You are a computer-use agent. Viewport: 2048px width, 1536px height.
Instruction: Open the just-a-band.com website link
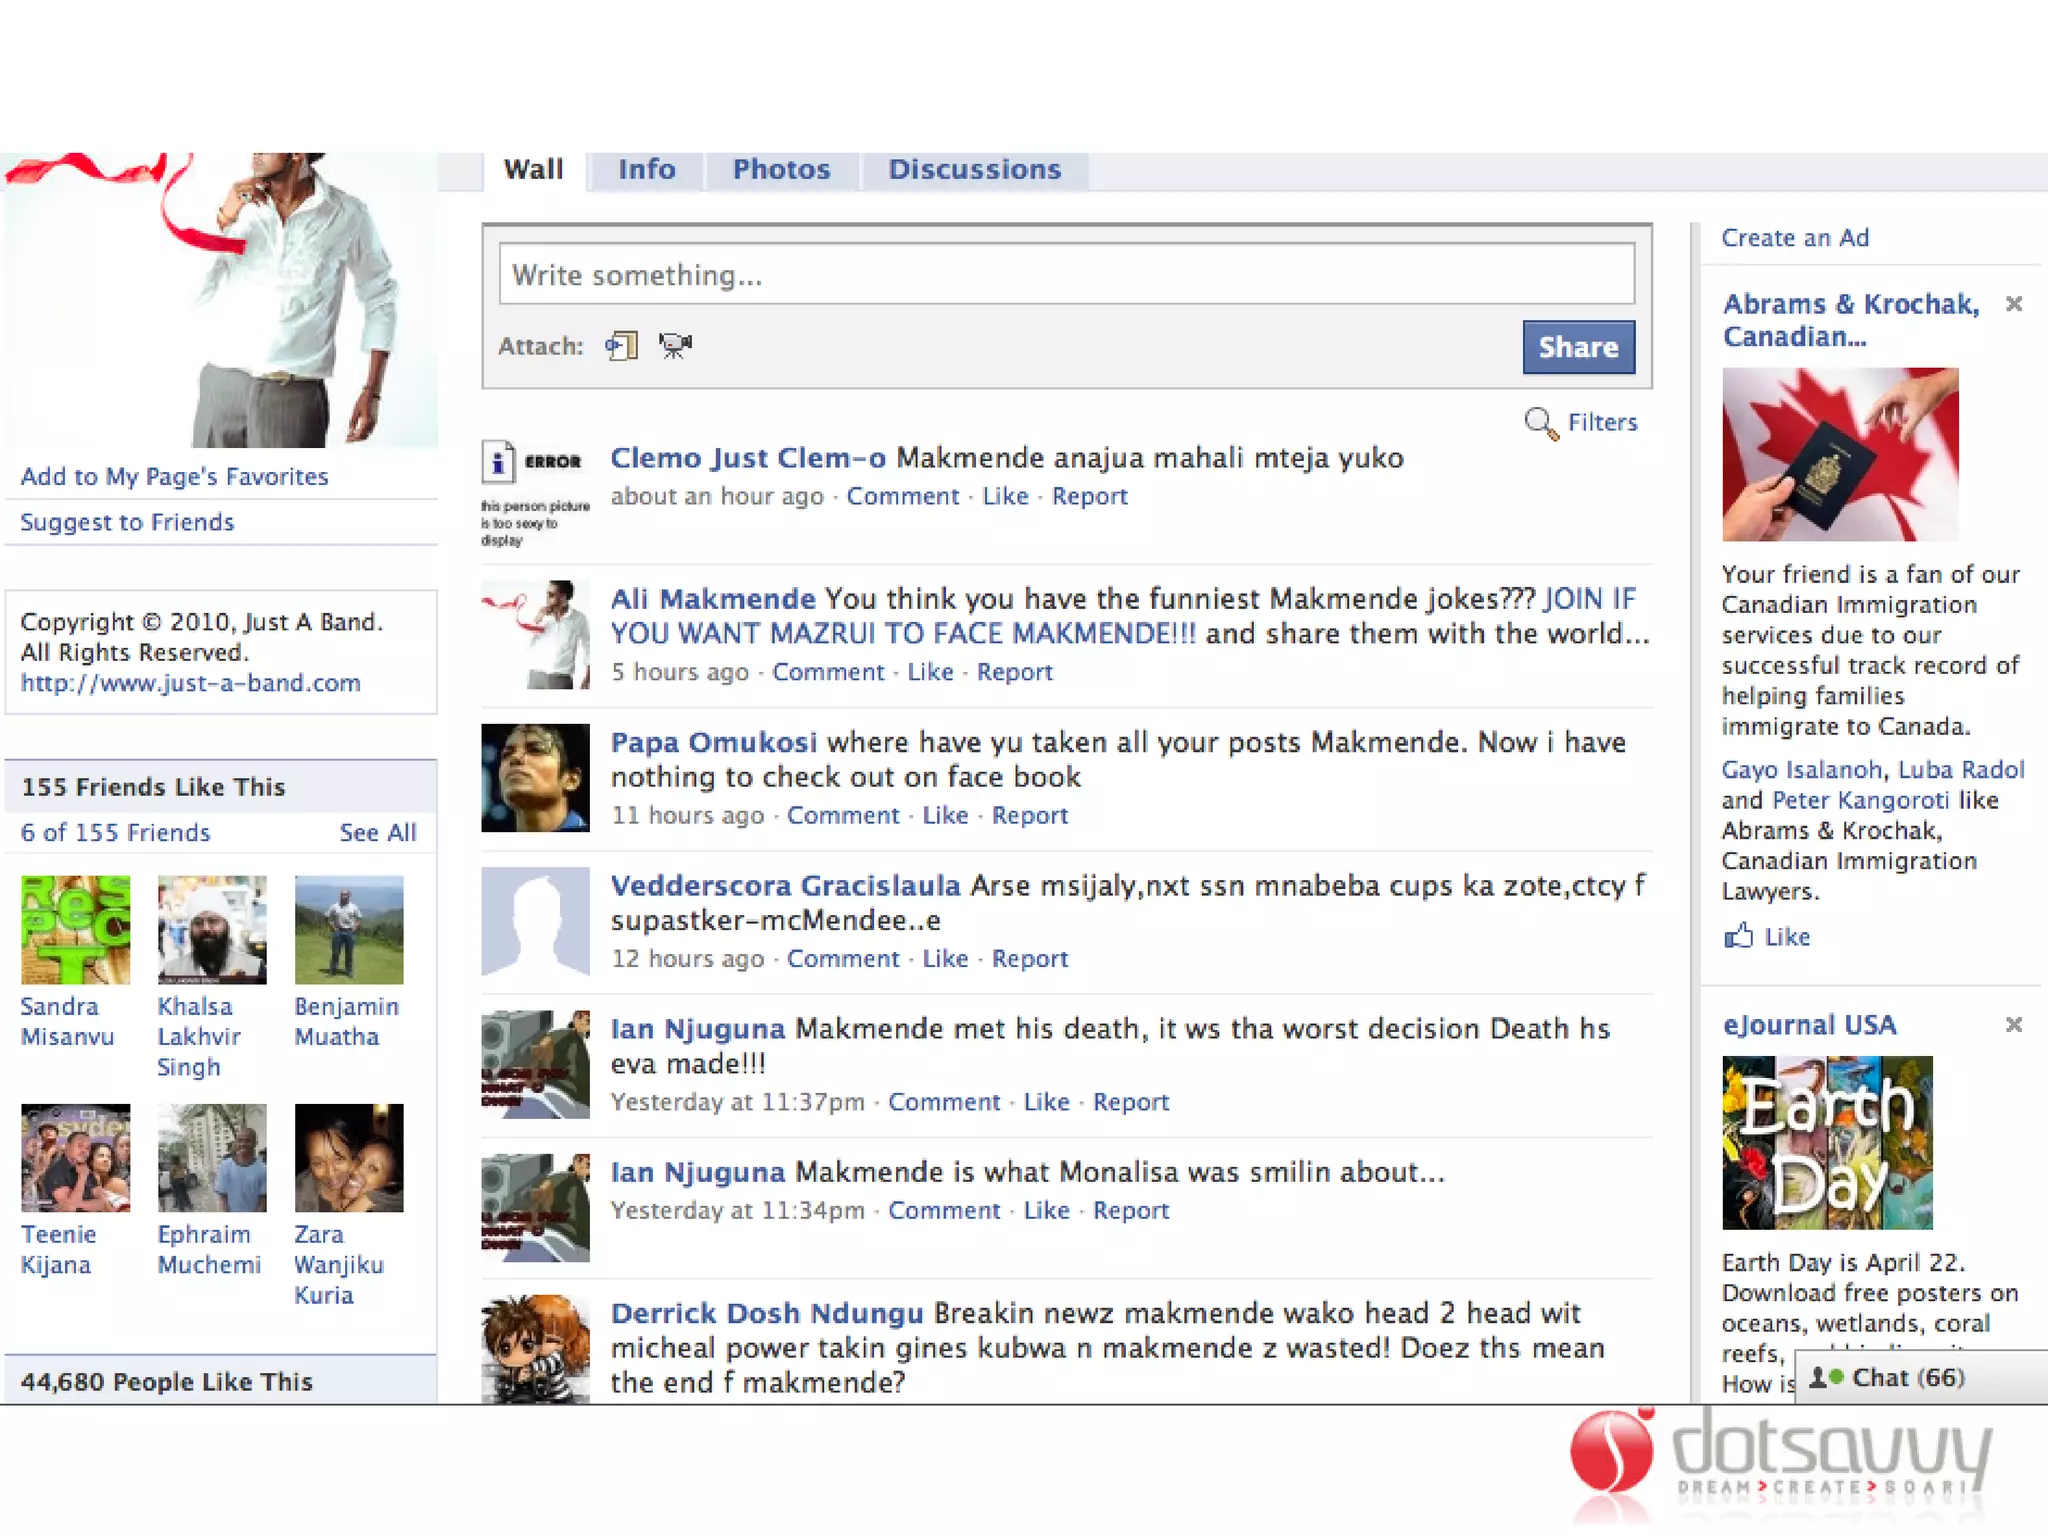(190, 683)
